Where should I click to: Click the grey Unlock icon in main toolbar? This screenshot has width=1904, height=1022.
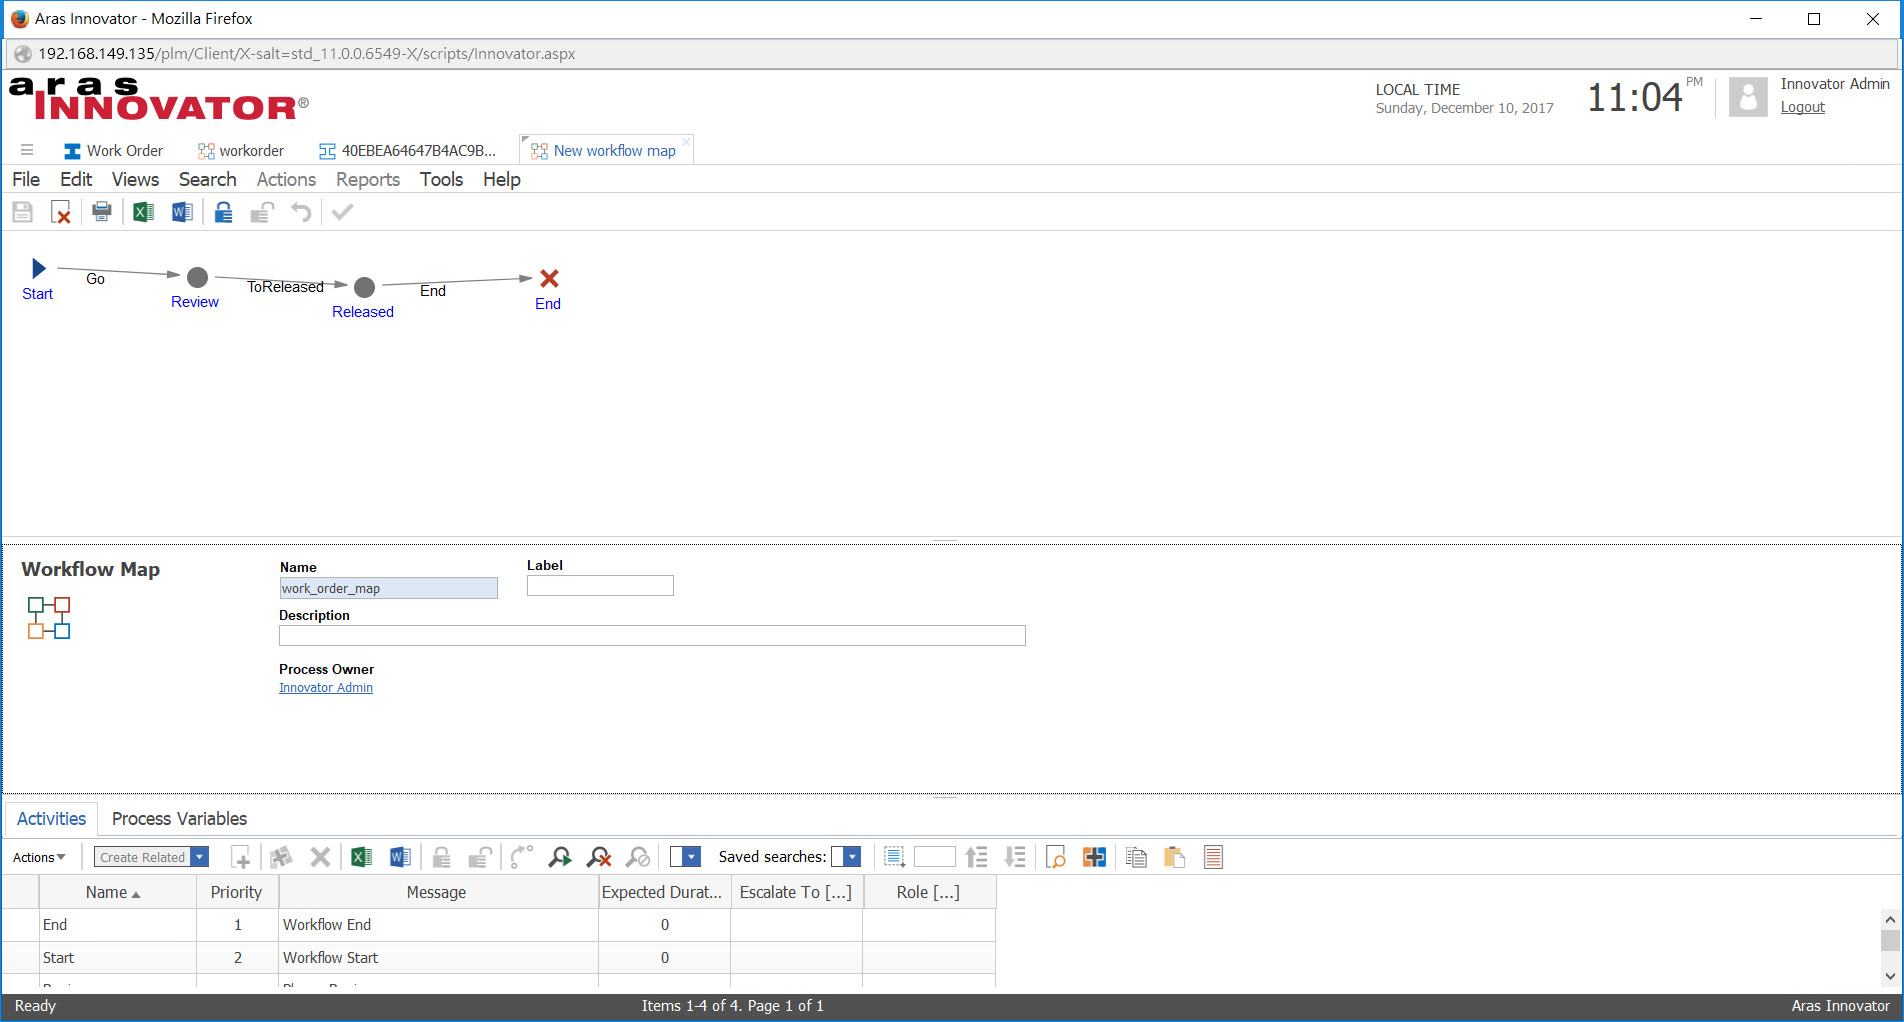262,212
